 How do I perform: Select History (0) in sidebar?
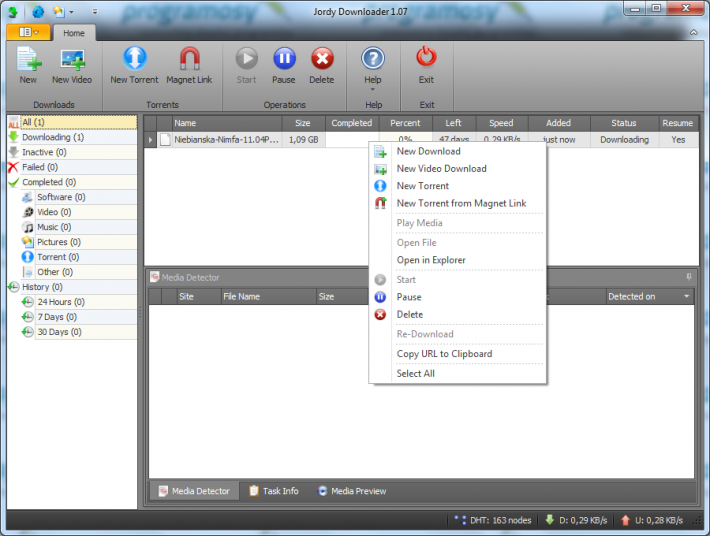[72, 287]
